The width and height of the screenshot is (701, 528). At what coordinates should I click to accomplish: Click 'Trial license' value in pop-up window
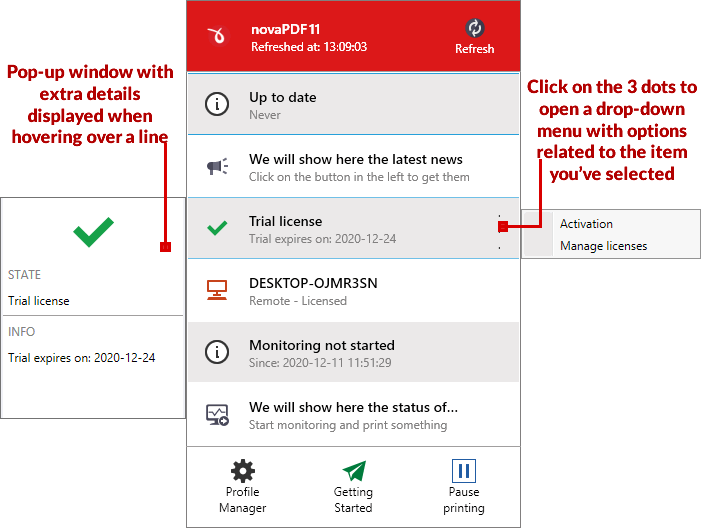[38, 301]
